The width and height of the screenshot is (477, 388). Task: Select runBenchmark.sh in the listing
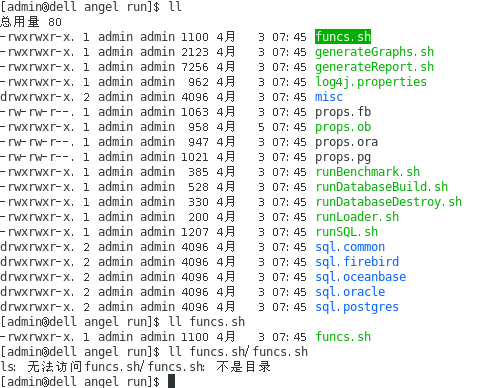tap(368, 172)
